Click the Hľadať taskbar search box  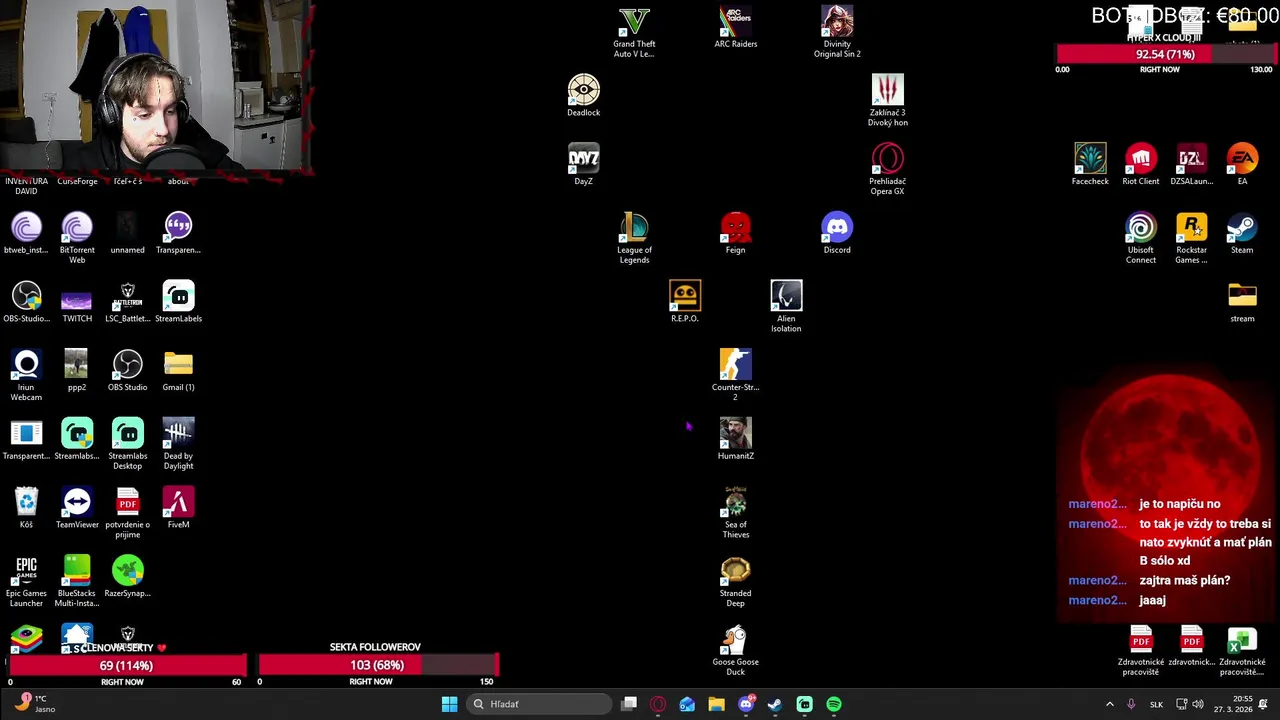coord(540,704)
